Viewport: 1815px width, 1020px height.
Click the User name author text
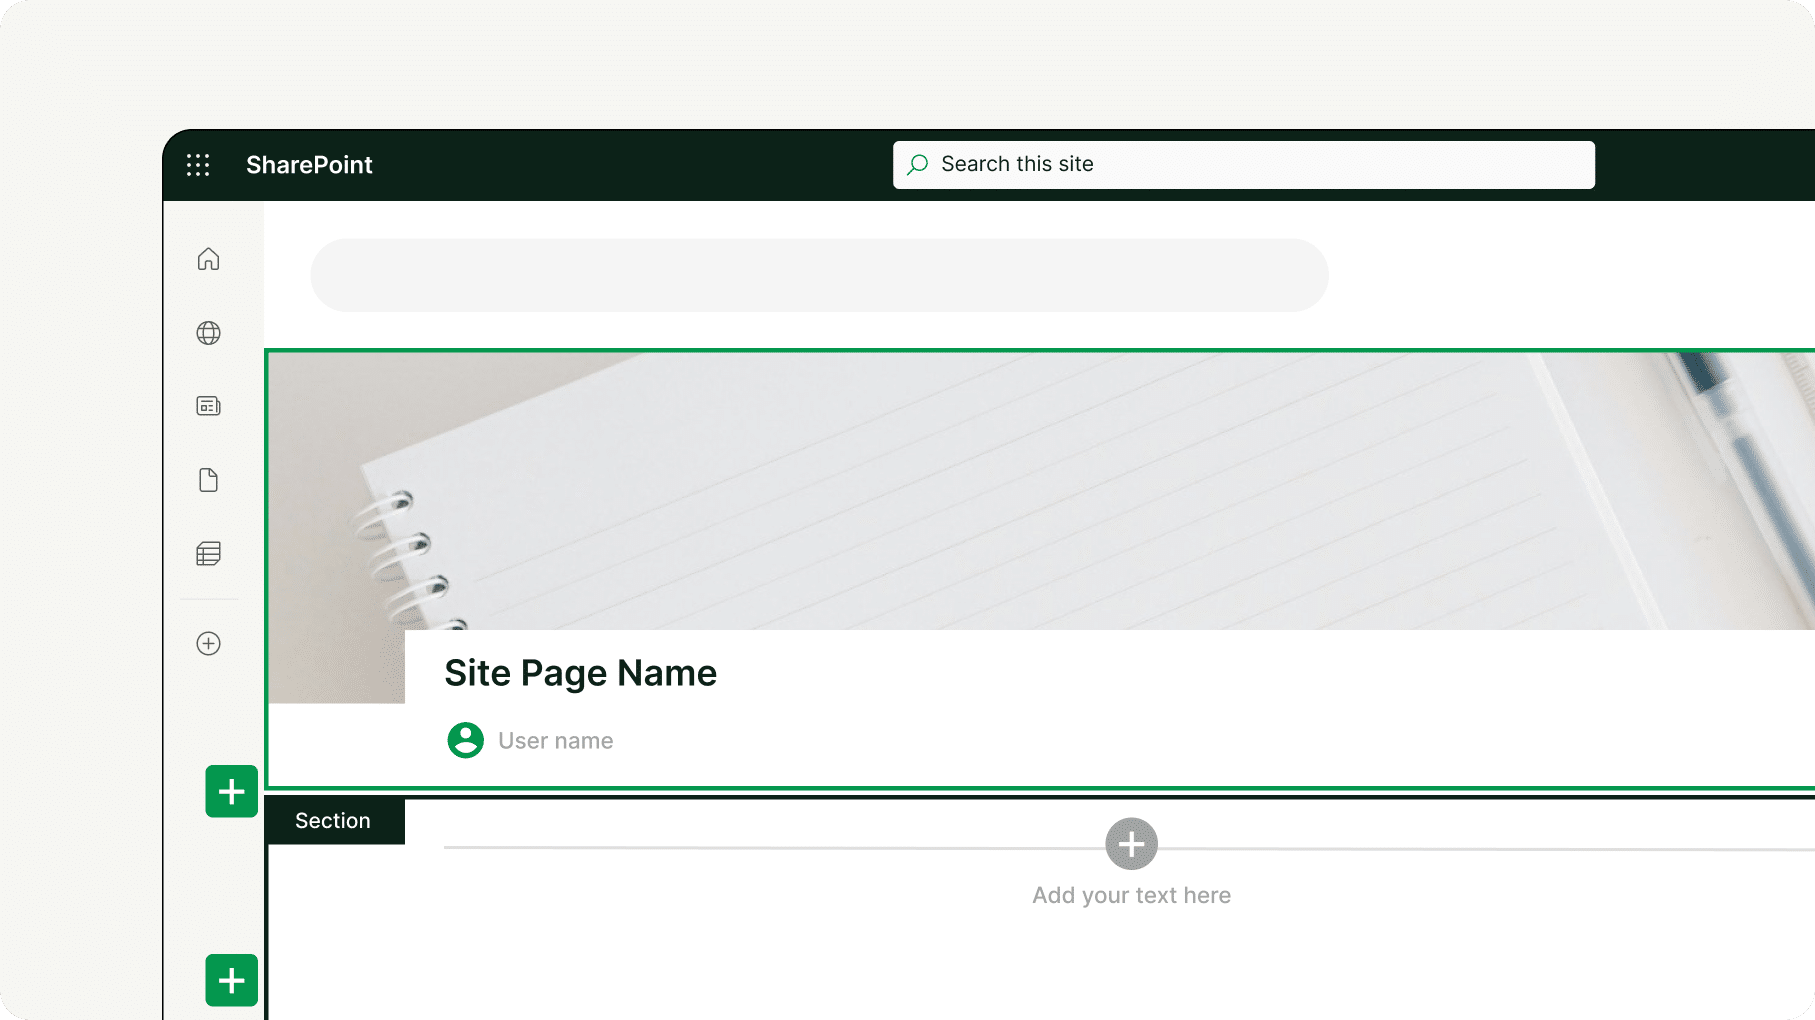555,741
